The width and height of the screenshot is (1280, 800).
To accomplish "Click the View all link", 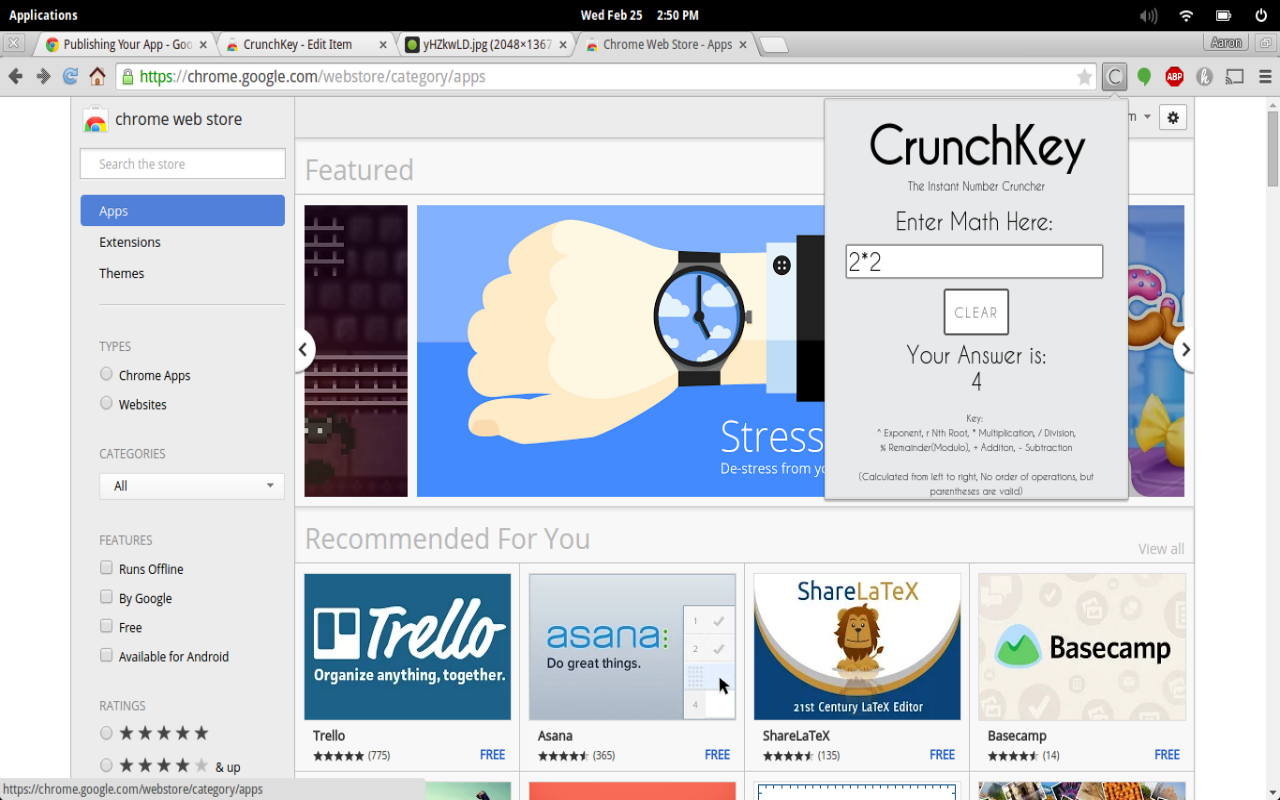I will click(x=1161, y=549).
